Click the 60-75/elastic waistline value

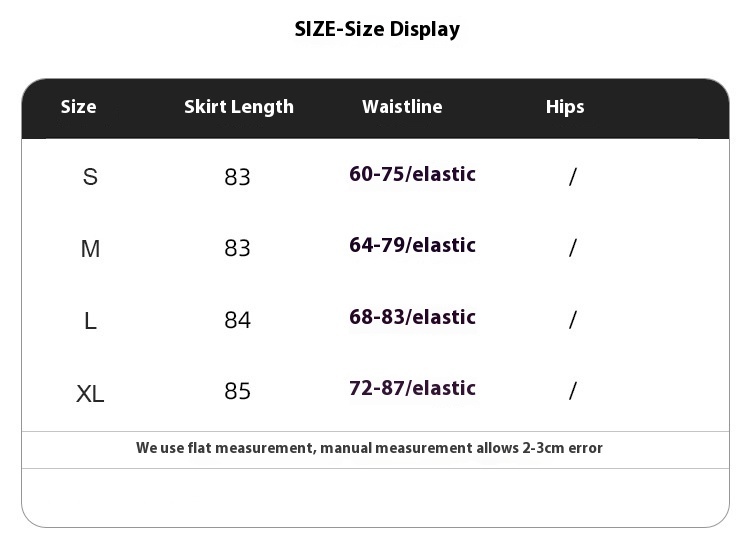pos(412,174)
